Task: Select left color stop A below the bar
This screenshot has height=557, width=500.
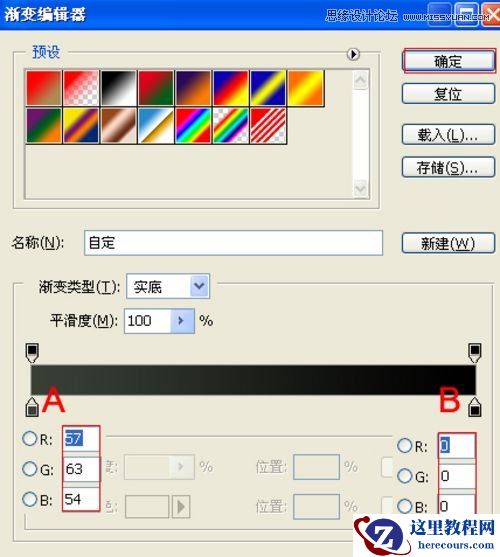Action: click(32, 407)
